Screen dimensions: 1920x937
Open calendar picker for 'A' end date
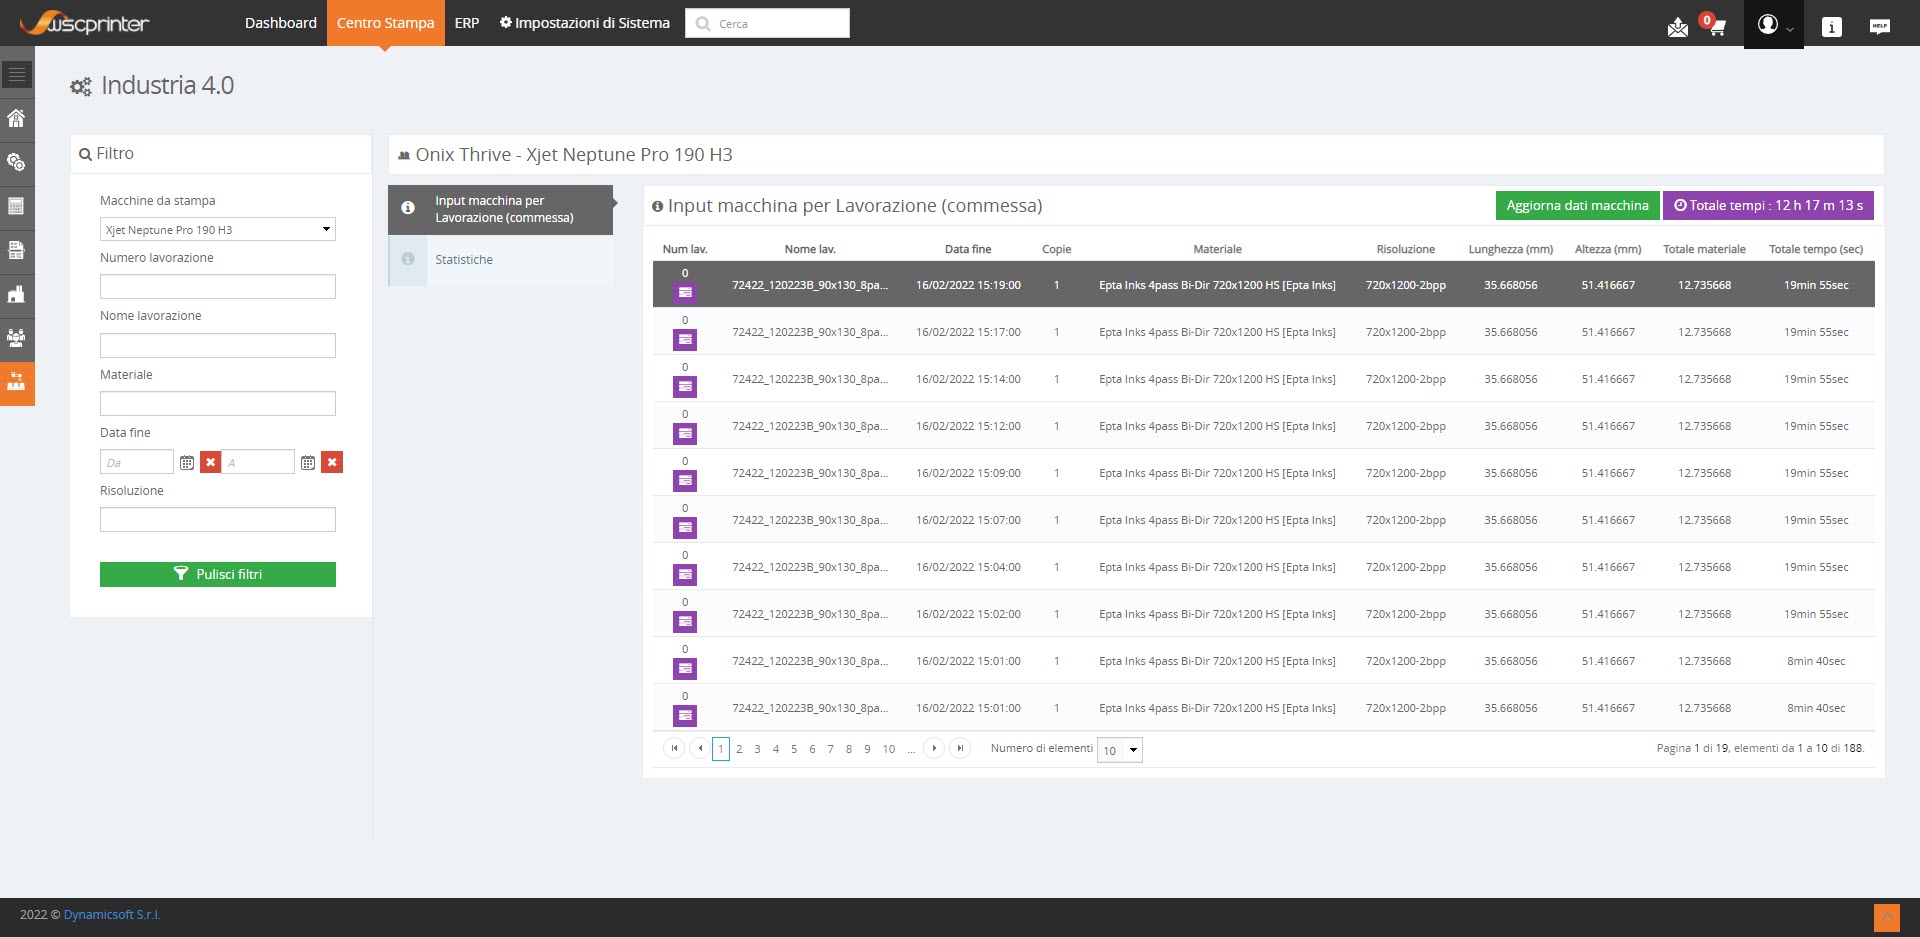[x=308, y=462]
